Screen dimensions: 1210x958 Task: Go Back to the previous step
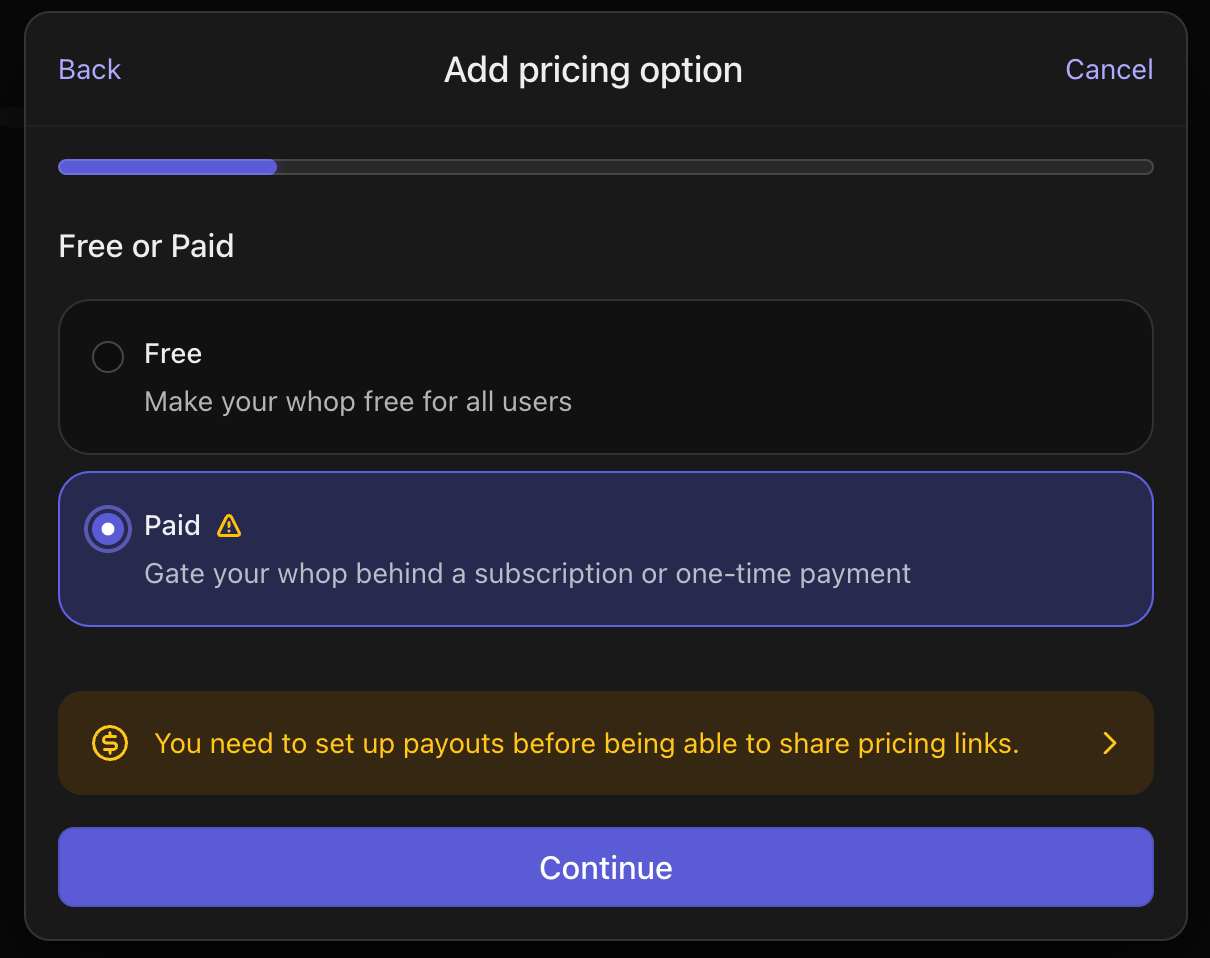point(88,69)
